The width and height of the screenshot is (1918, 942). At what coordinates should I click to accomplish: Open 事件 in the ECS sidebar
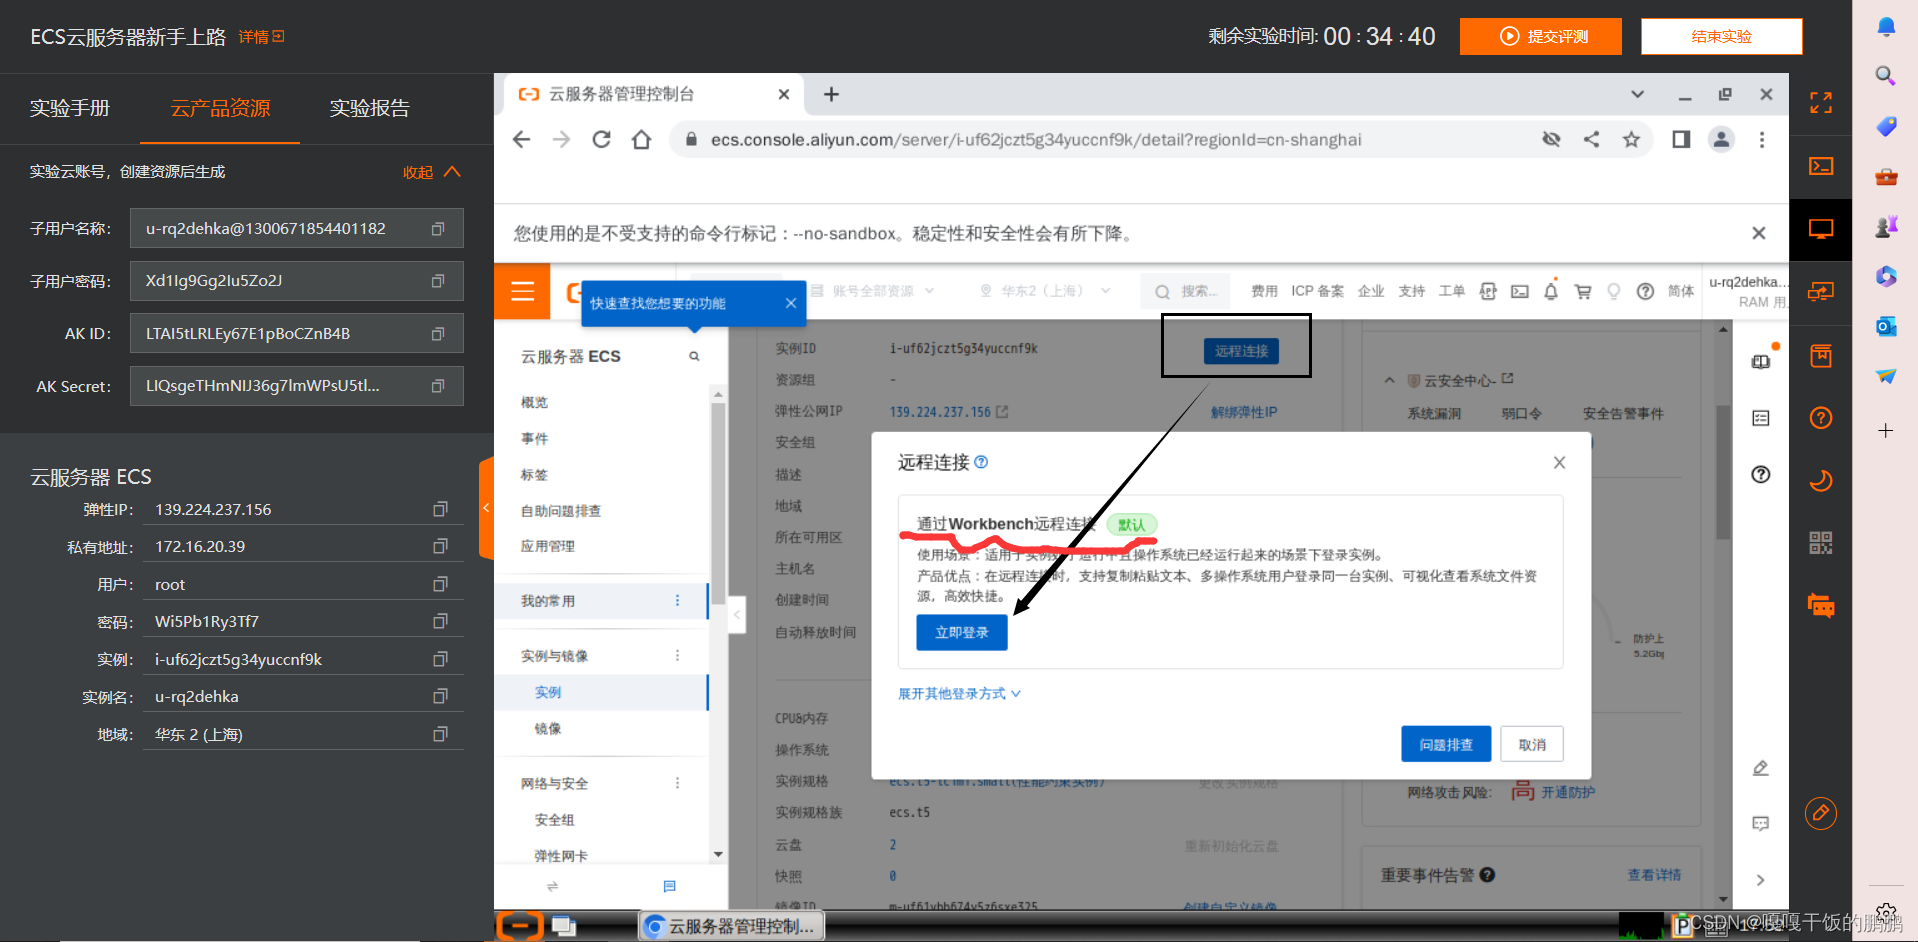(x=534, y=438)
